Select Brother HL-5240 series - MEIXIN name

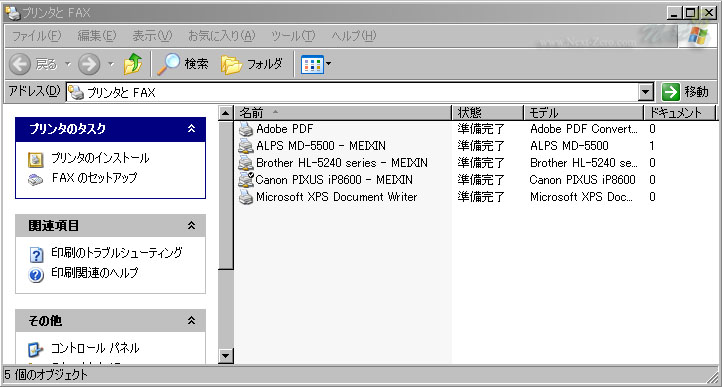coord(342,163)
